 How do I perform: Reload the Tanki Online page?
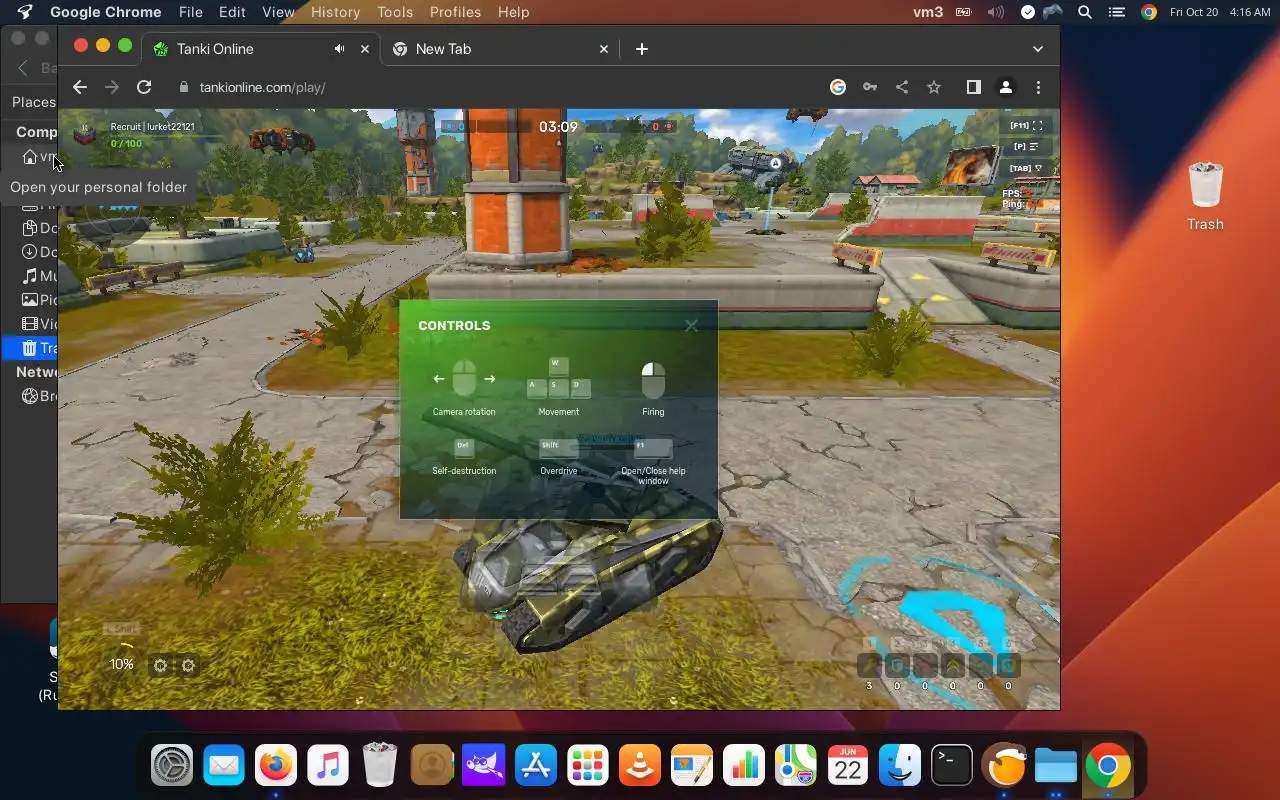(x=144, y=87)
